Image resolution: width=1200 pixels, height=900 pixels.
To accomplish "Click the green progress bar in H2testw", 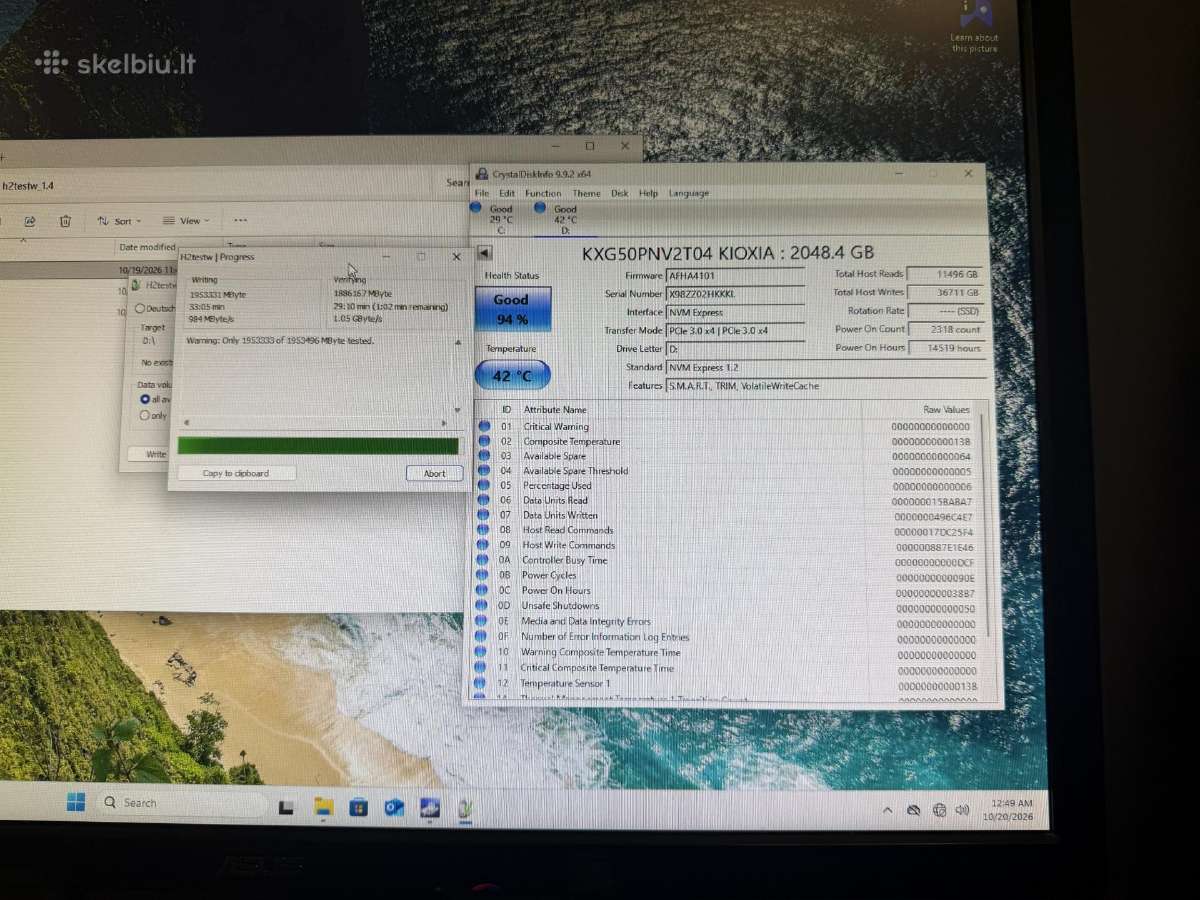I will pos(318,446).
